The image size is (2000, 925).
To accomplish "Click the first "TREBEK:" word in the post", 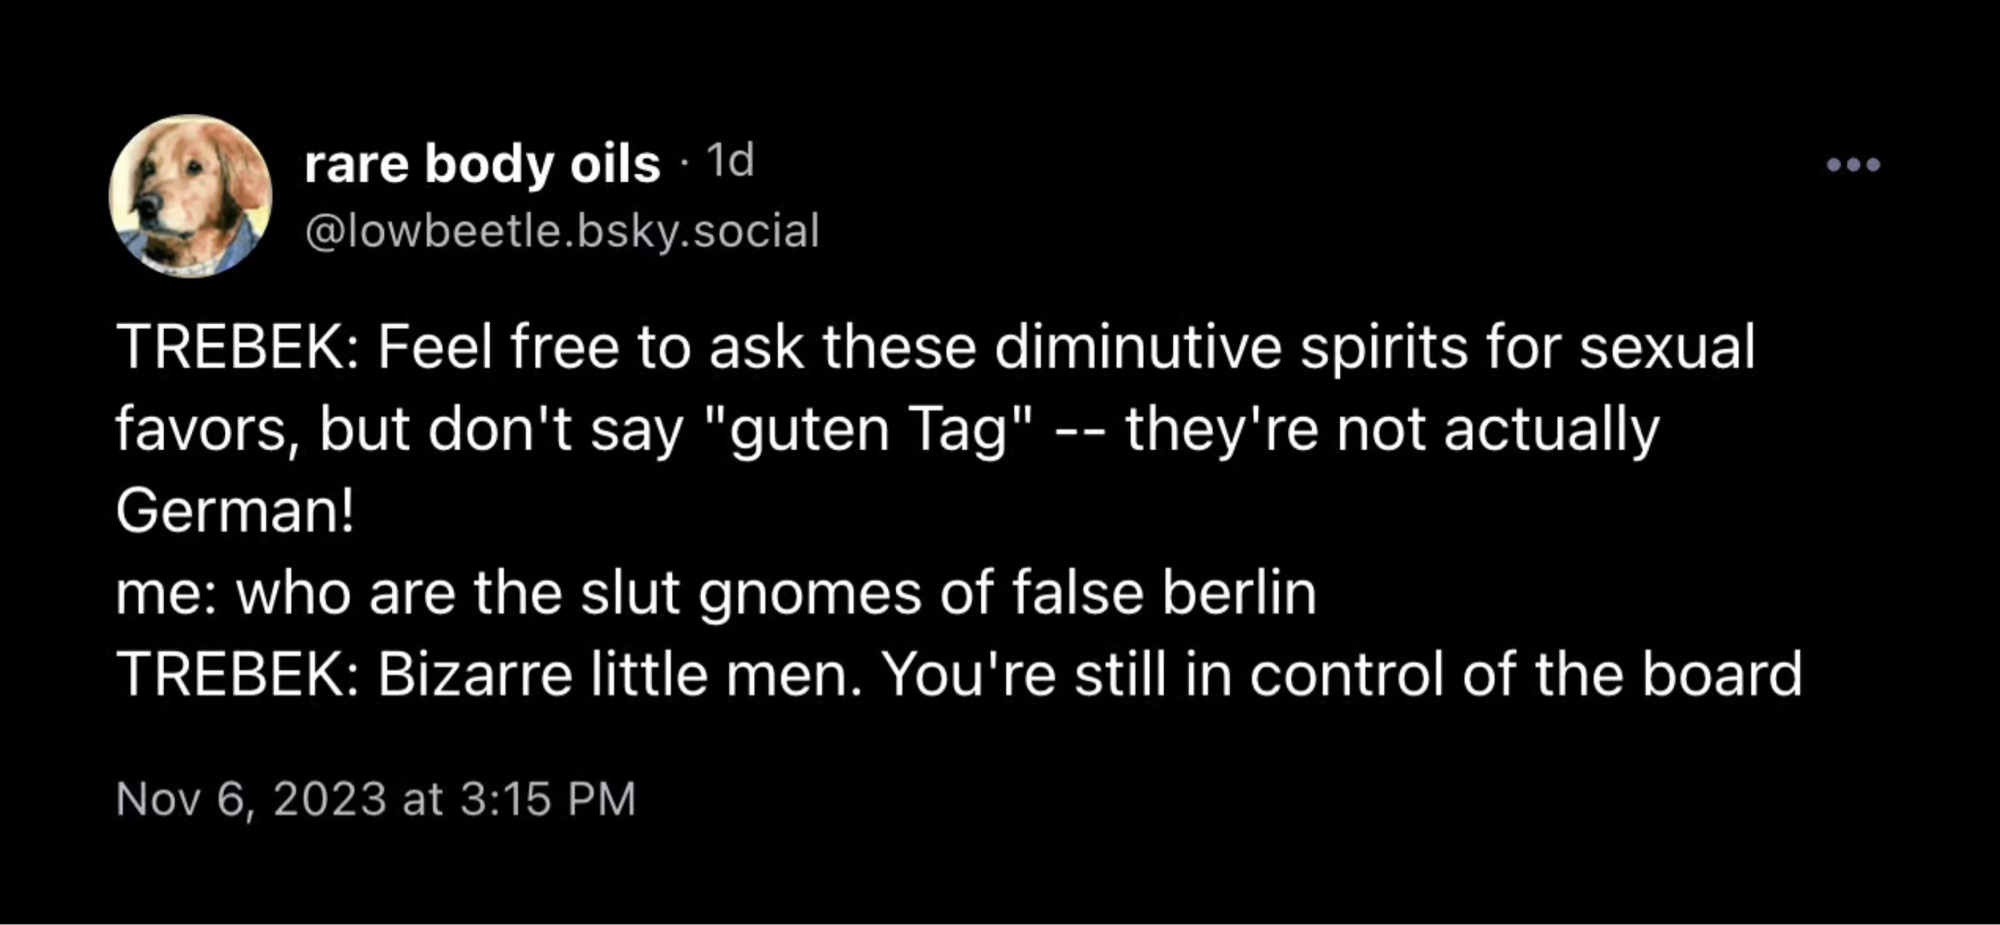I will tap(238, 348).
